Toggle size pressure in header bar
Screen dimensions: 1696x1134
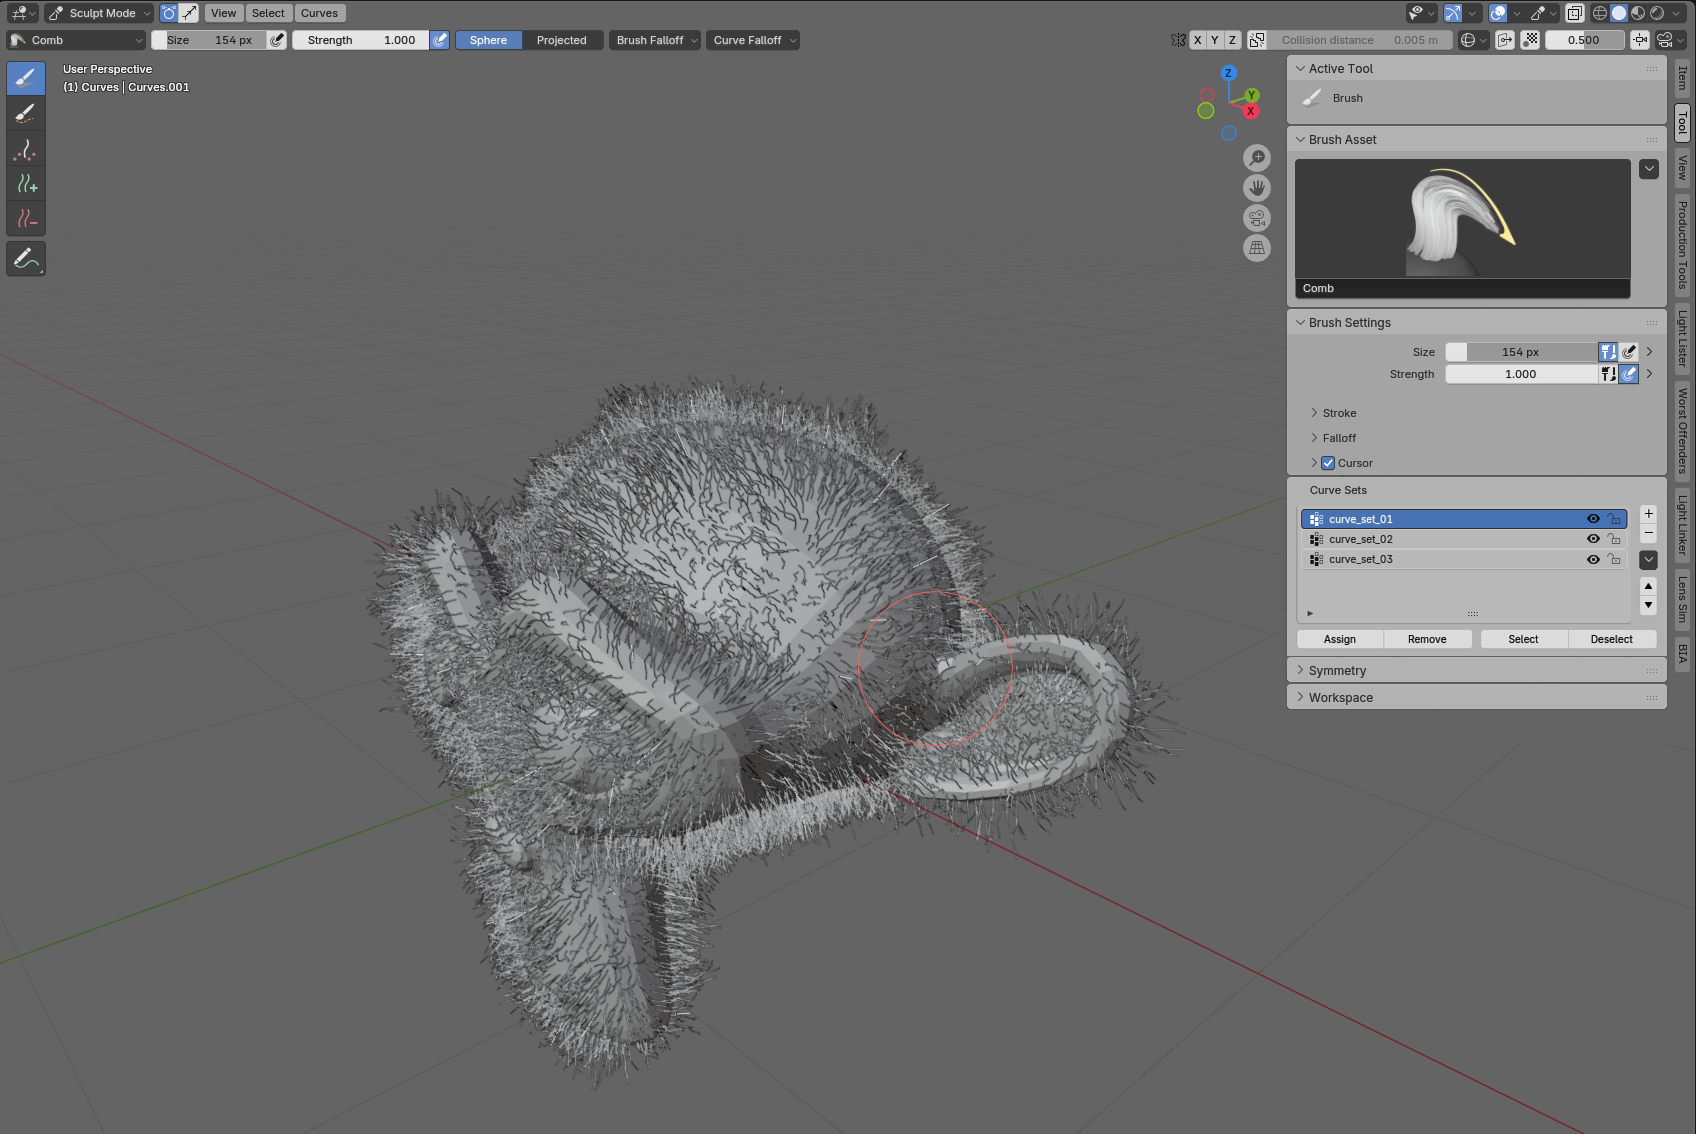[277, 40]
